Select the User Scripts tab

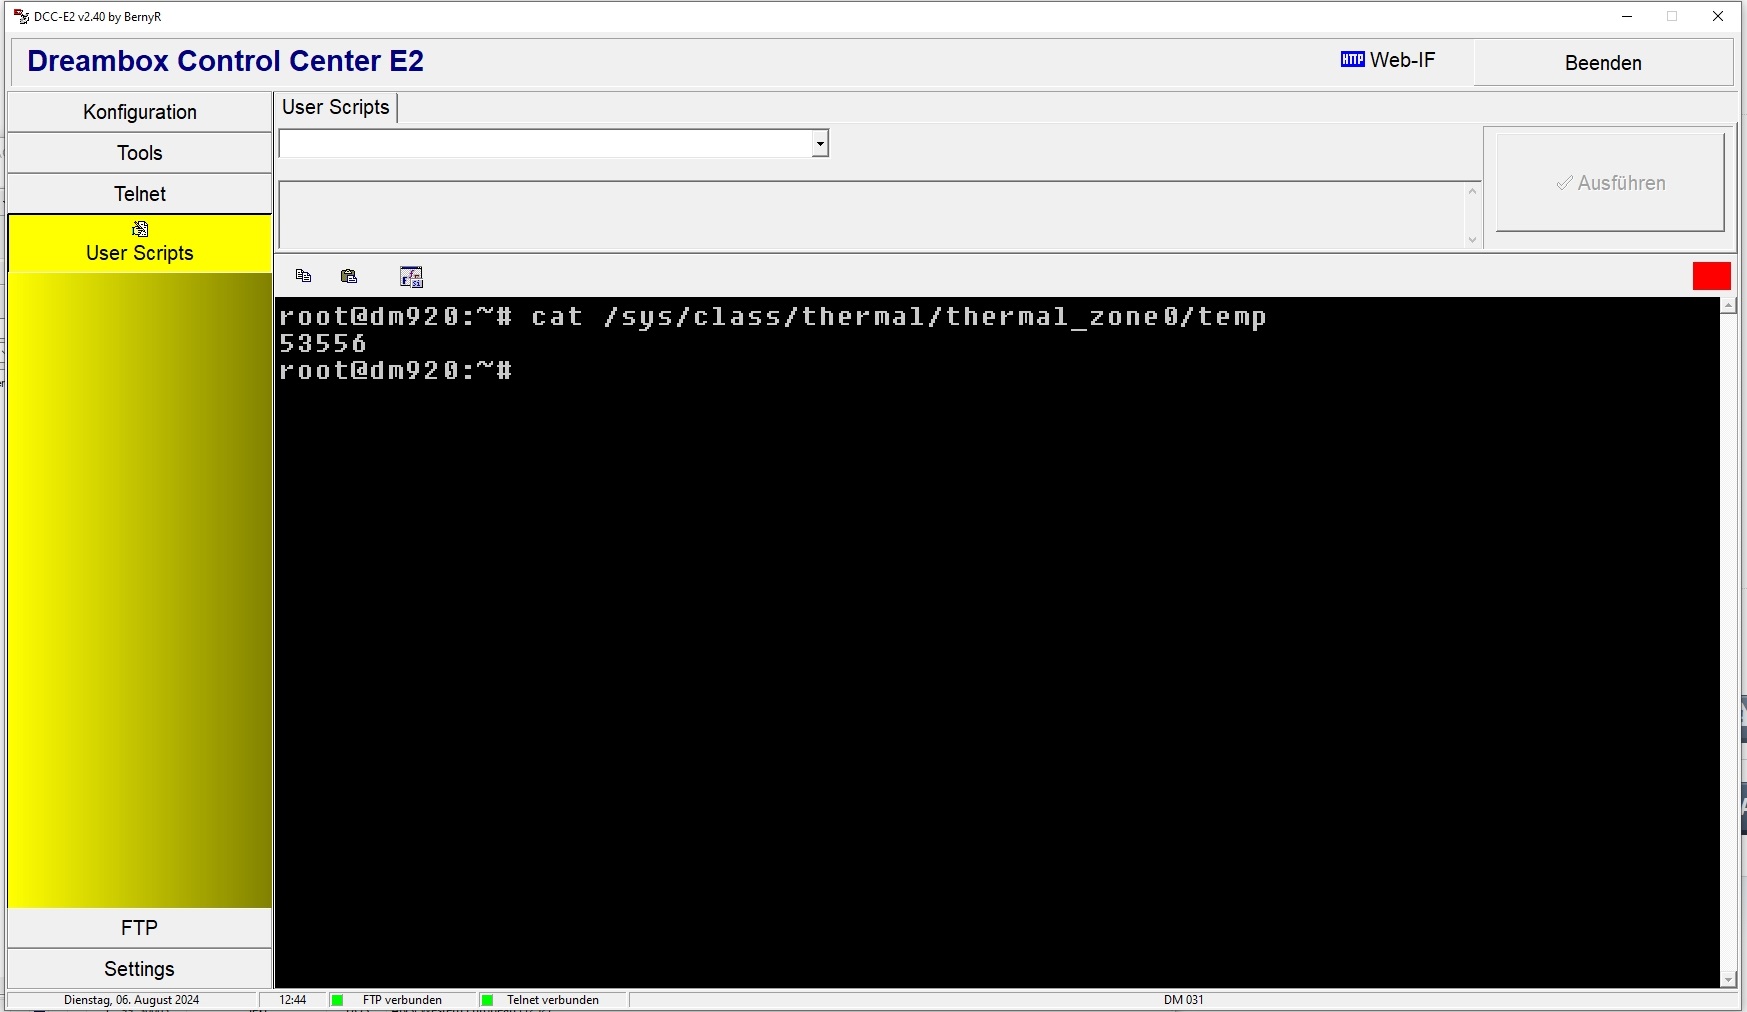pyautogui.click(x=336, y=107)
